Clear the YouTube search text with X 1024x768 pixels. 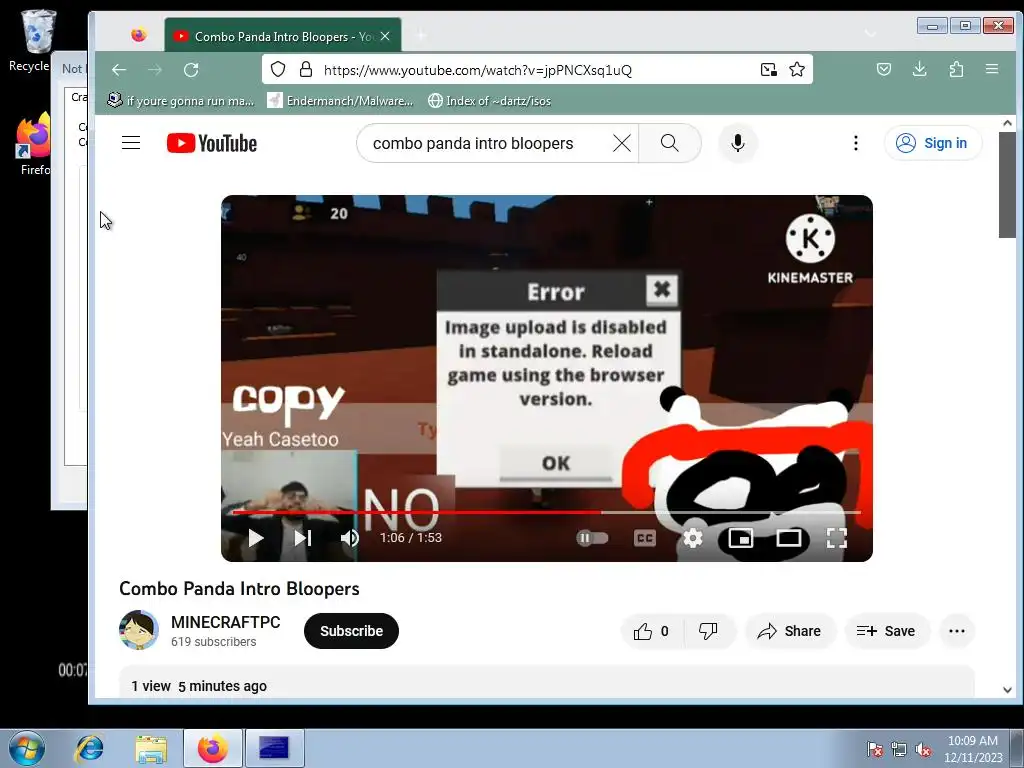coord(622,143)
